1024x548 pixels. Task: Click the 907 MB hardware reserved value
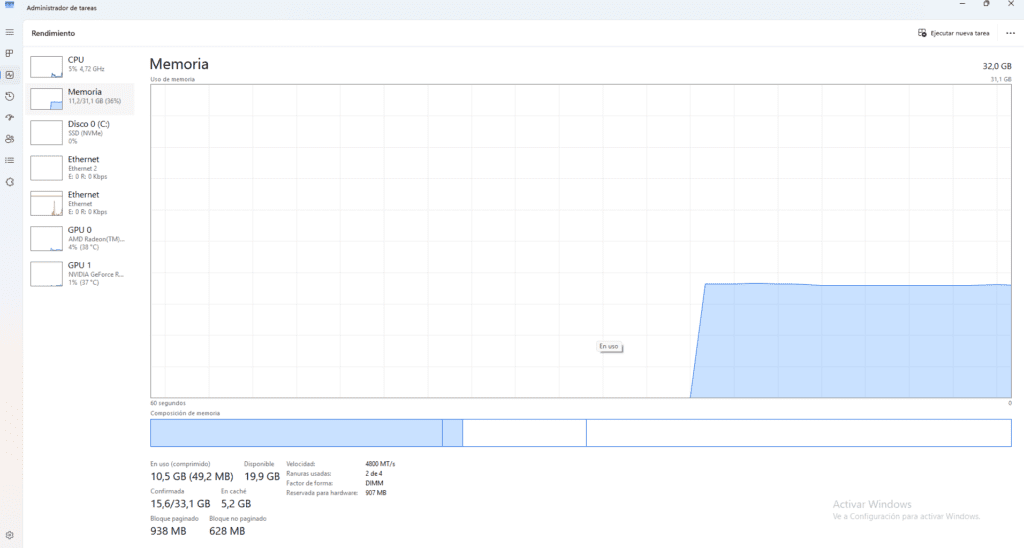click(376, 493)
